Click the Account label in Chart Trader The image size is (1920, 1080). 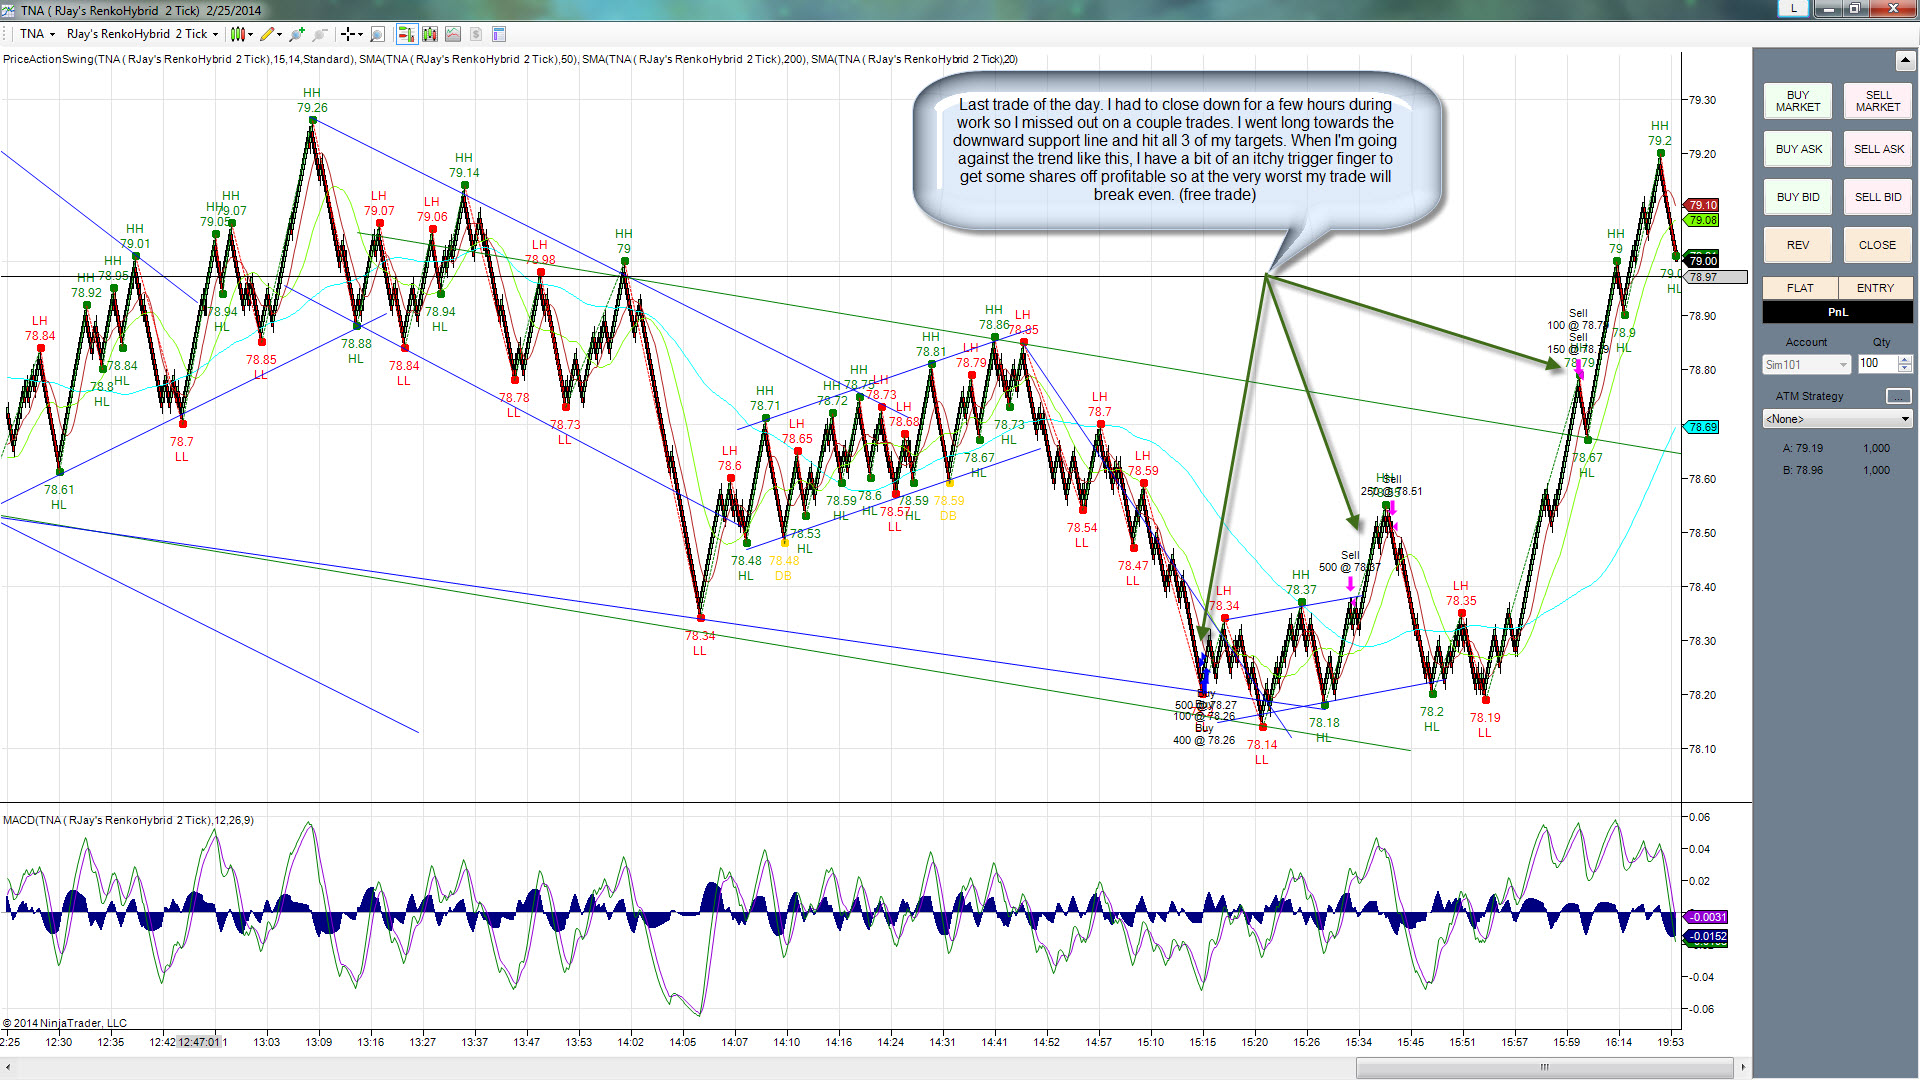[x=1806, y=342]
